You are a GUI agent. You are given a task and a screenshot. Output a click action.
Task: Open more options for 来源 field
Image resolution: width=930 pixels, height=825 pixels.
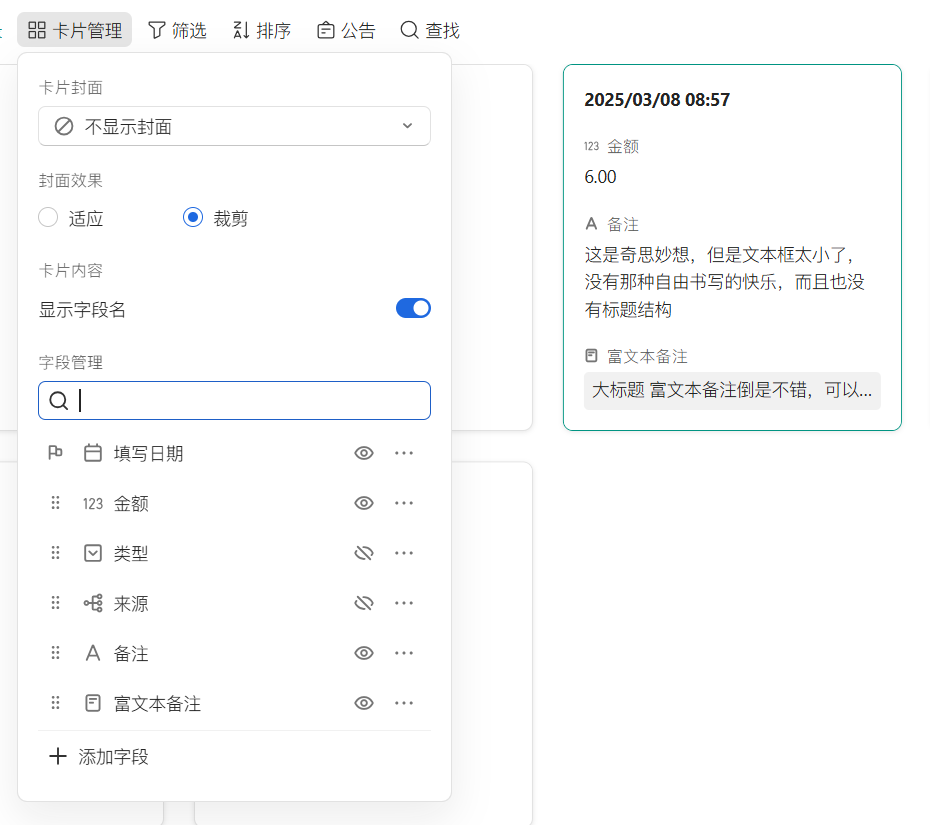(x=404, y=603)
